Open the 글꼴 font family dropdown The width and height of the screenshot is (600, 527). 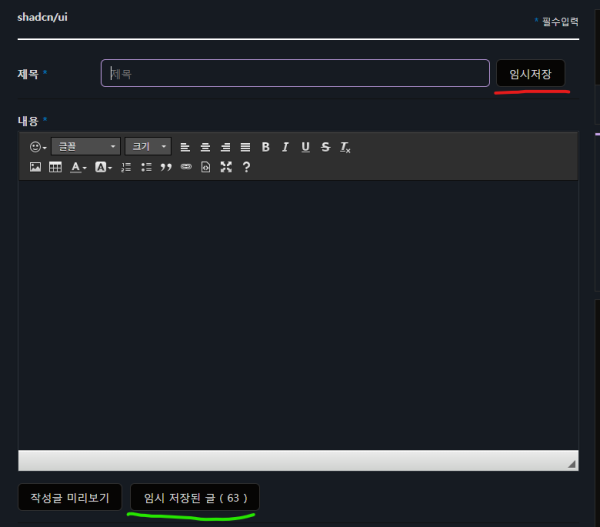[86, 147]
